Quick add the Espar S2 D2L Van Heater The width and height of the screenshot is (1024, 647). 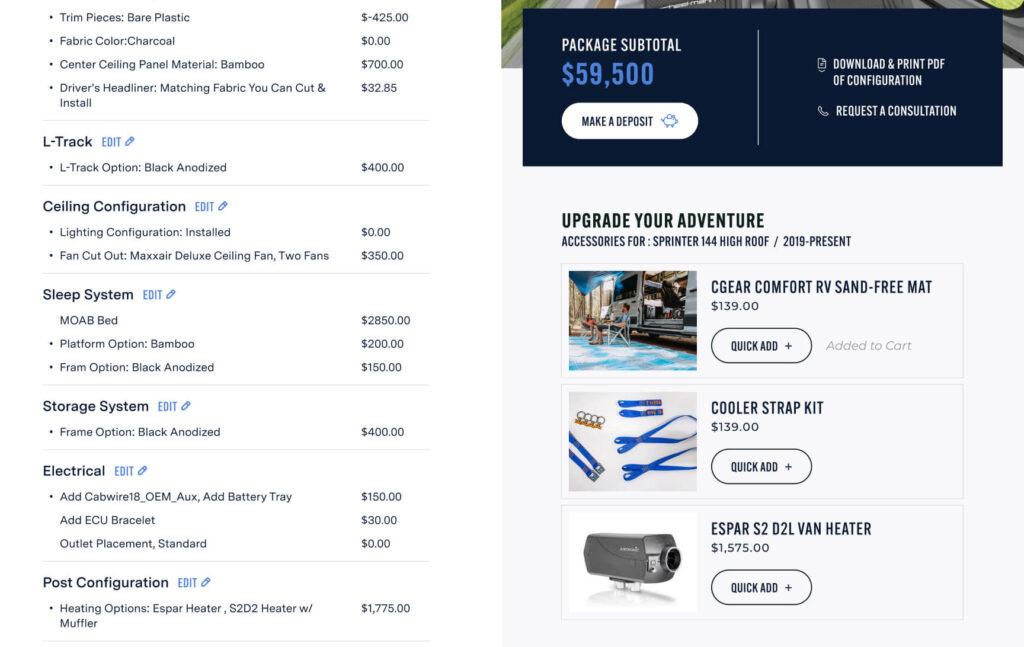761,588
